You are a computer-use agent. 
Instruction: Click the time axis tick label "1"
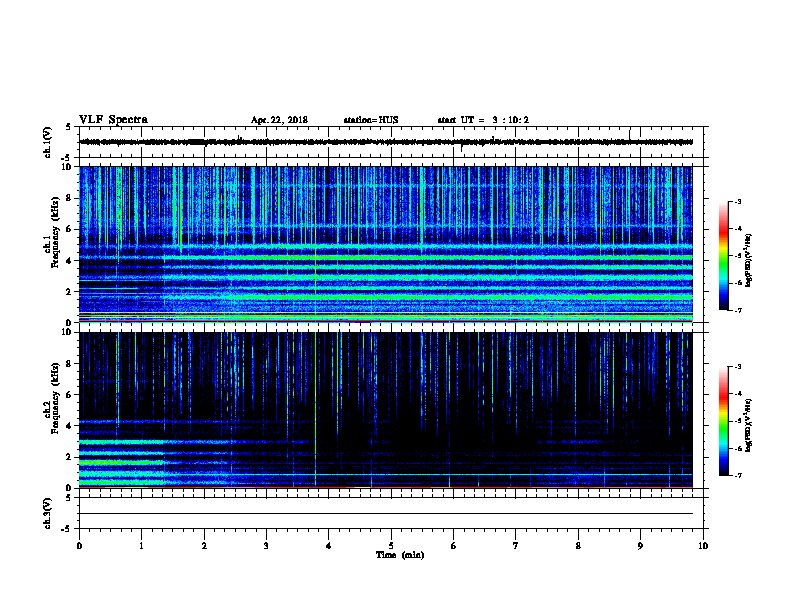click(141, 546)
